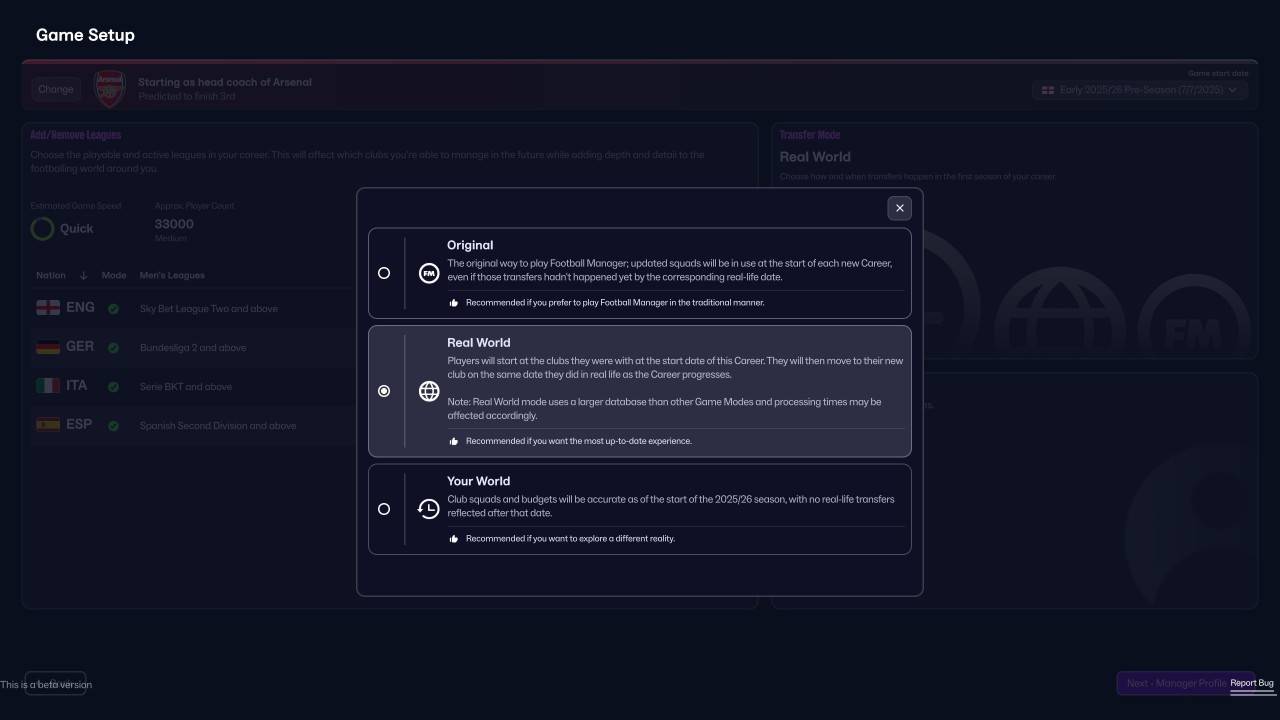Screen dimensions: 1280x720
Task: Click the traditional manner recommendation text
Action: point(615,302)
